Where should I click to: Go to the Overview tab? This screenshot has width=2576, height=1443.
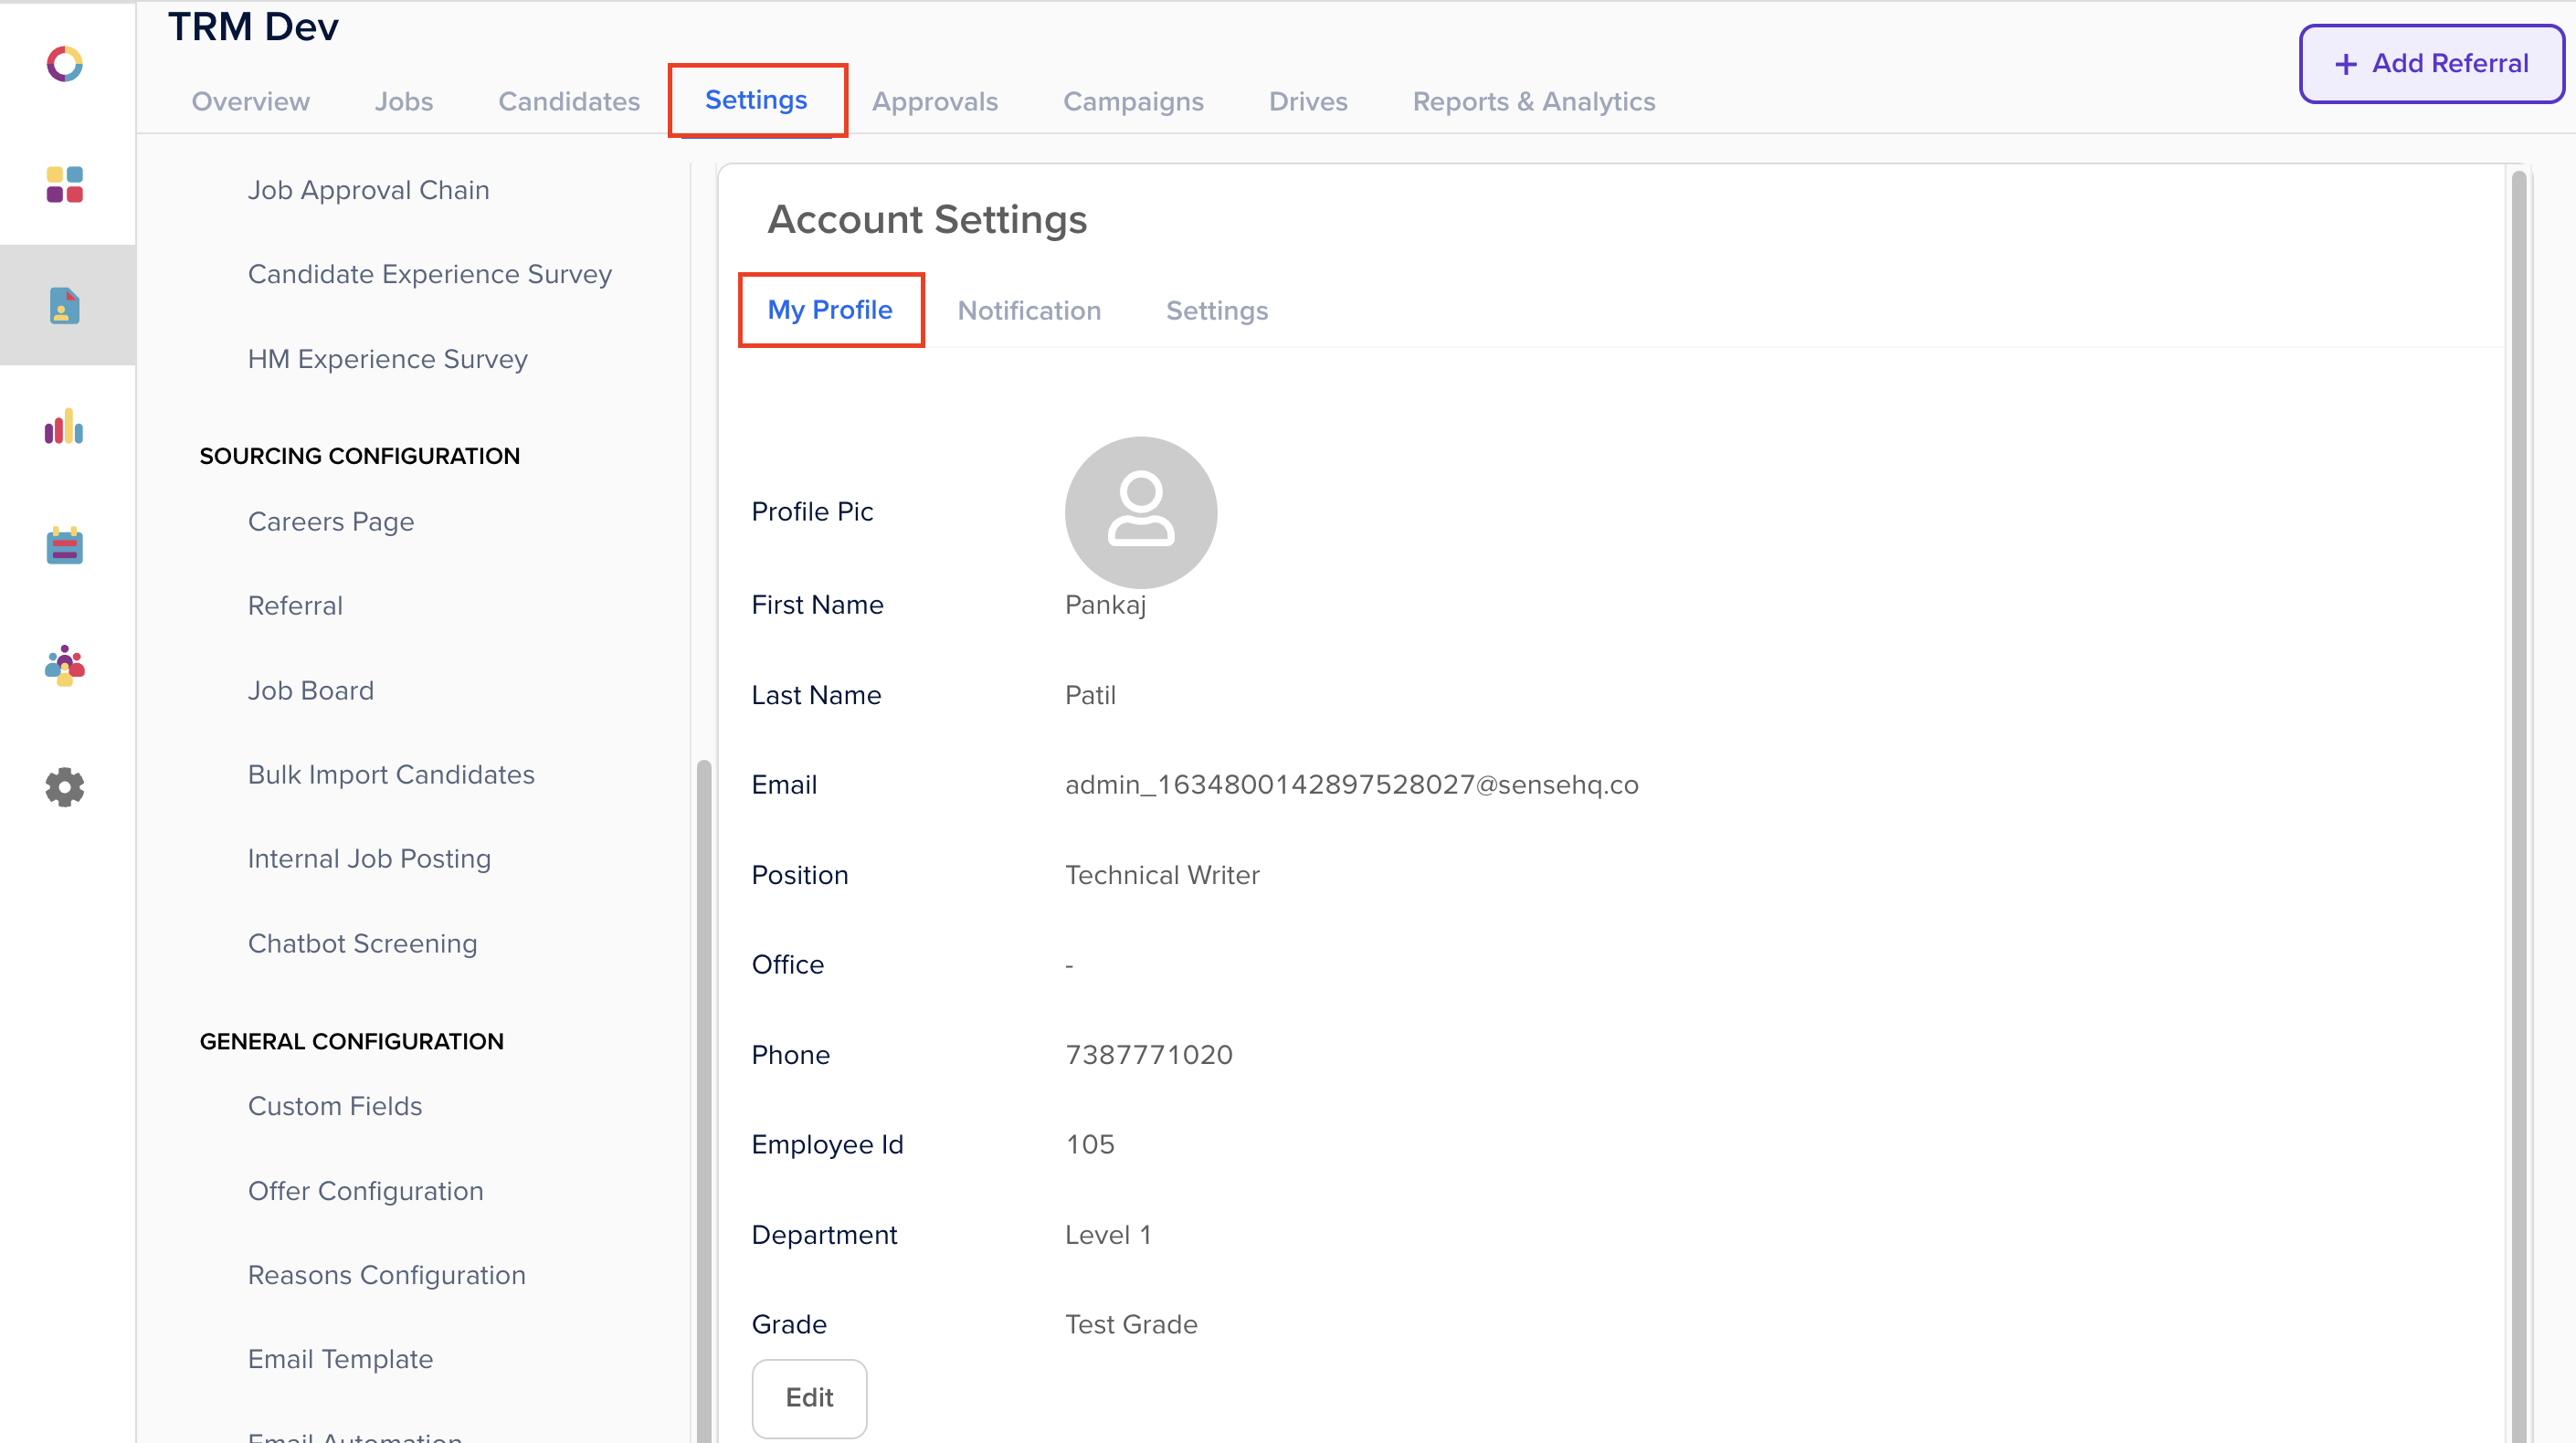251,101
